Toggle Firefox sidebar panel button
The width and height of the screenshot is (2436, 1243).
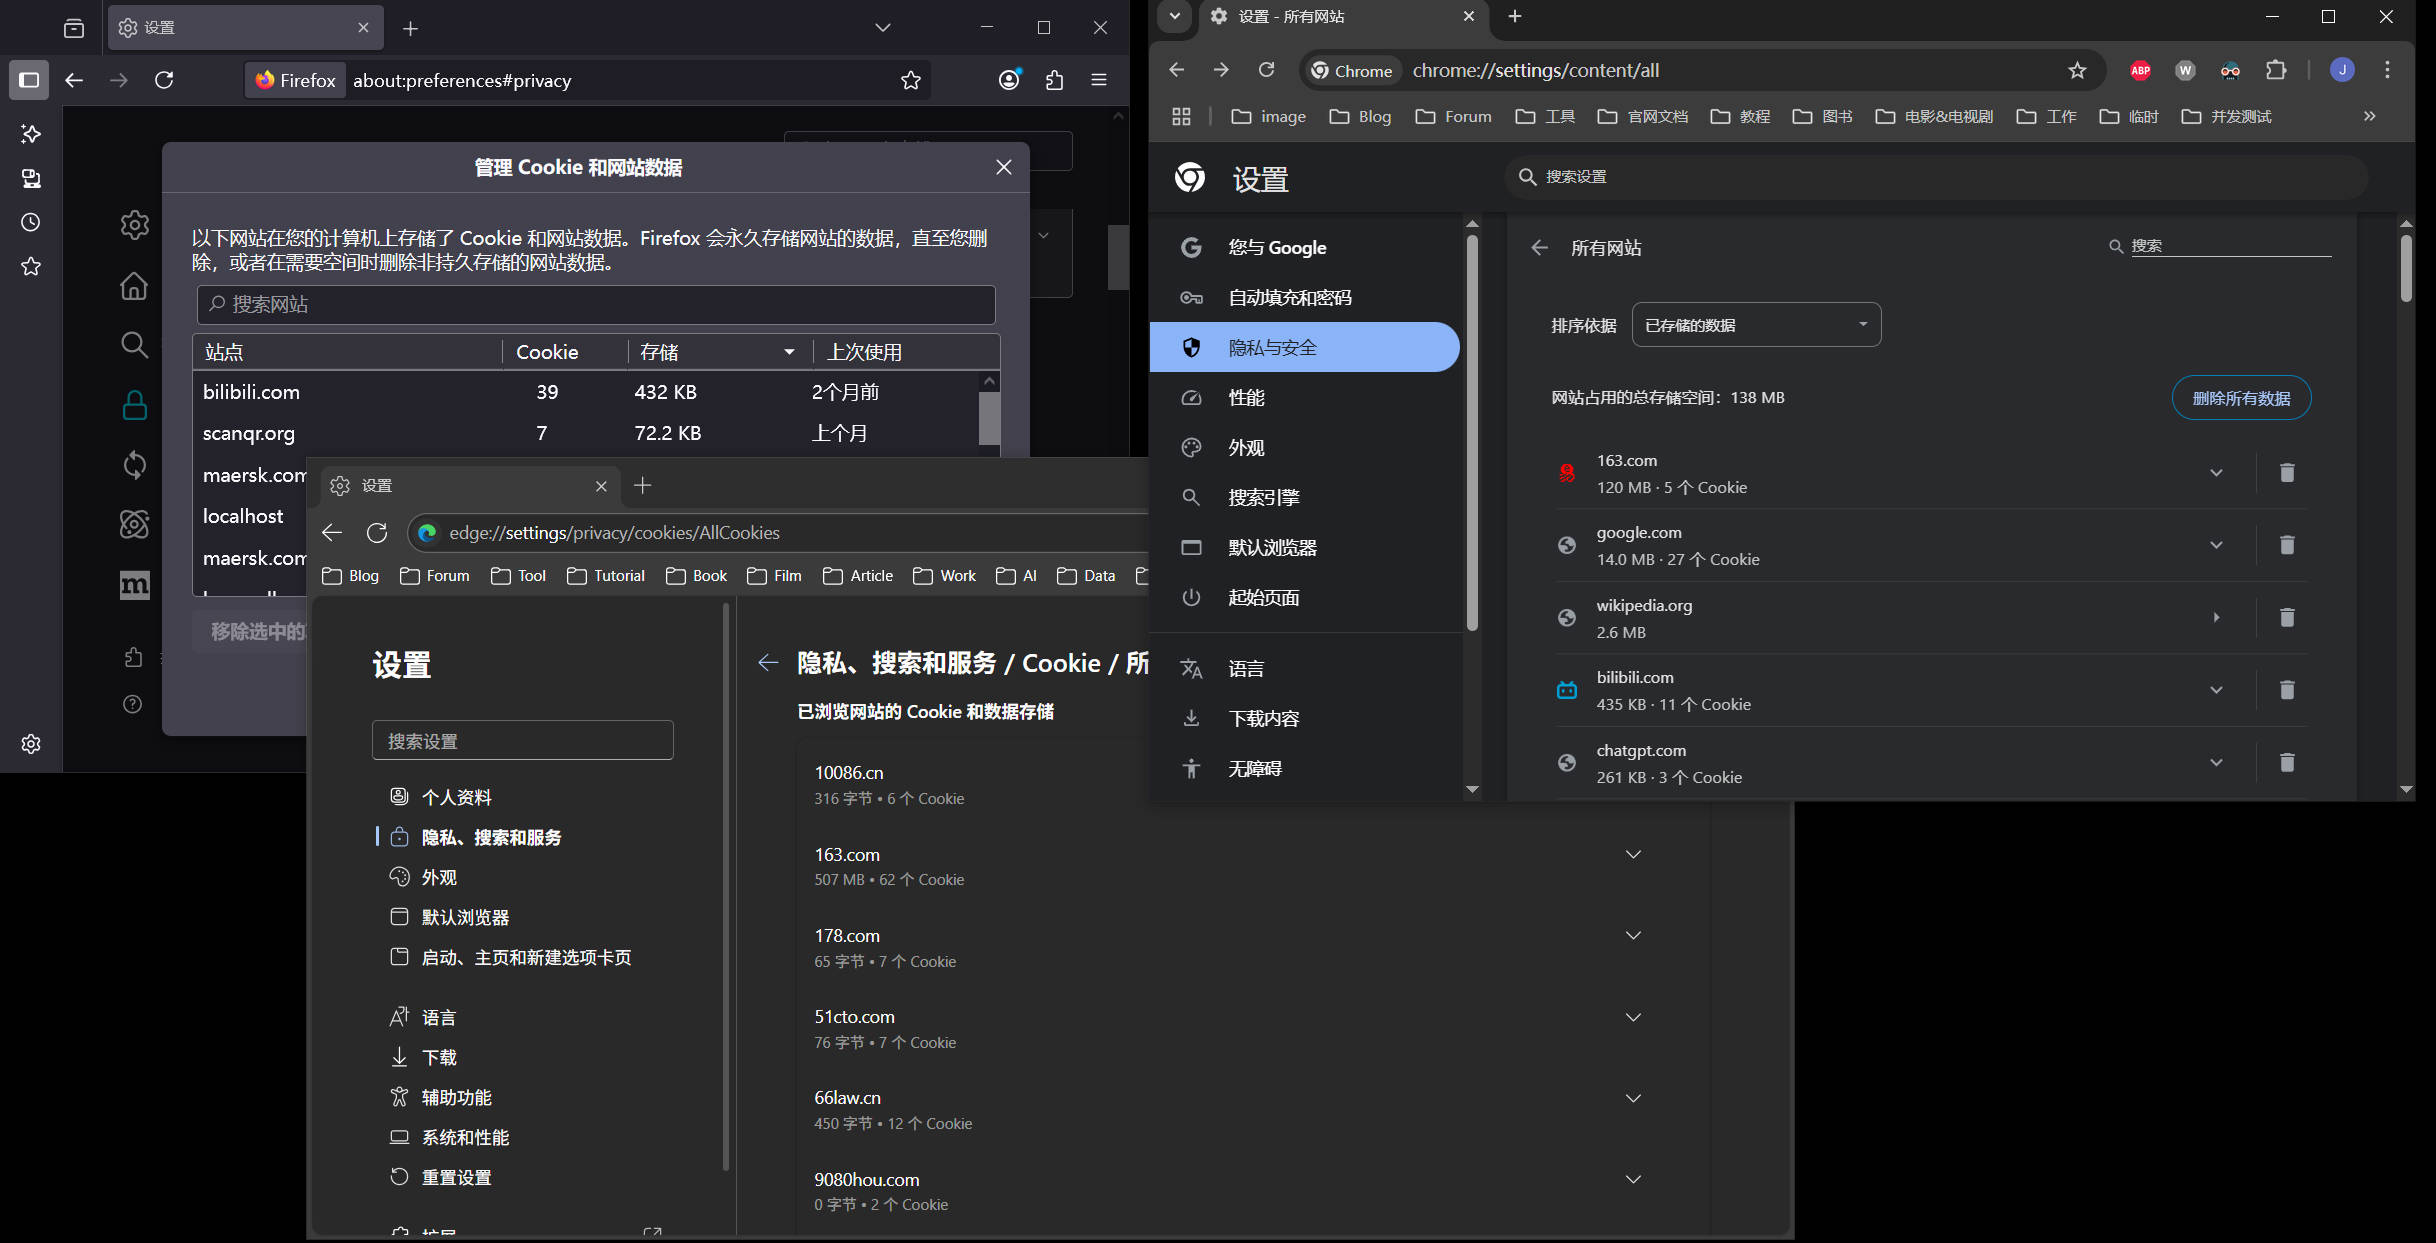point(29,80)
